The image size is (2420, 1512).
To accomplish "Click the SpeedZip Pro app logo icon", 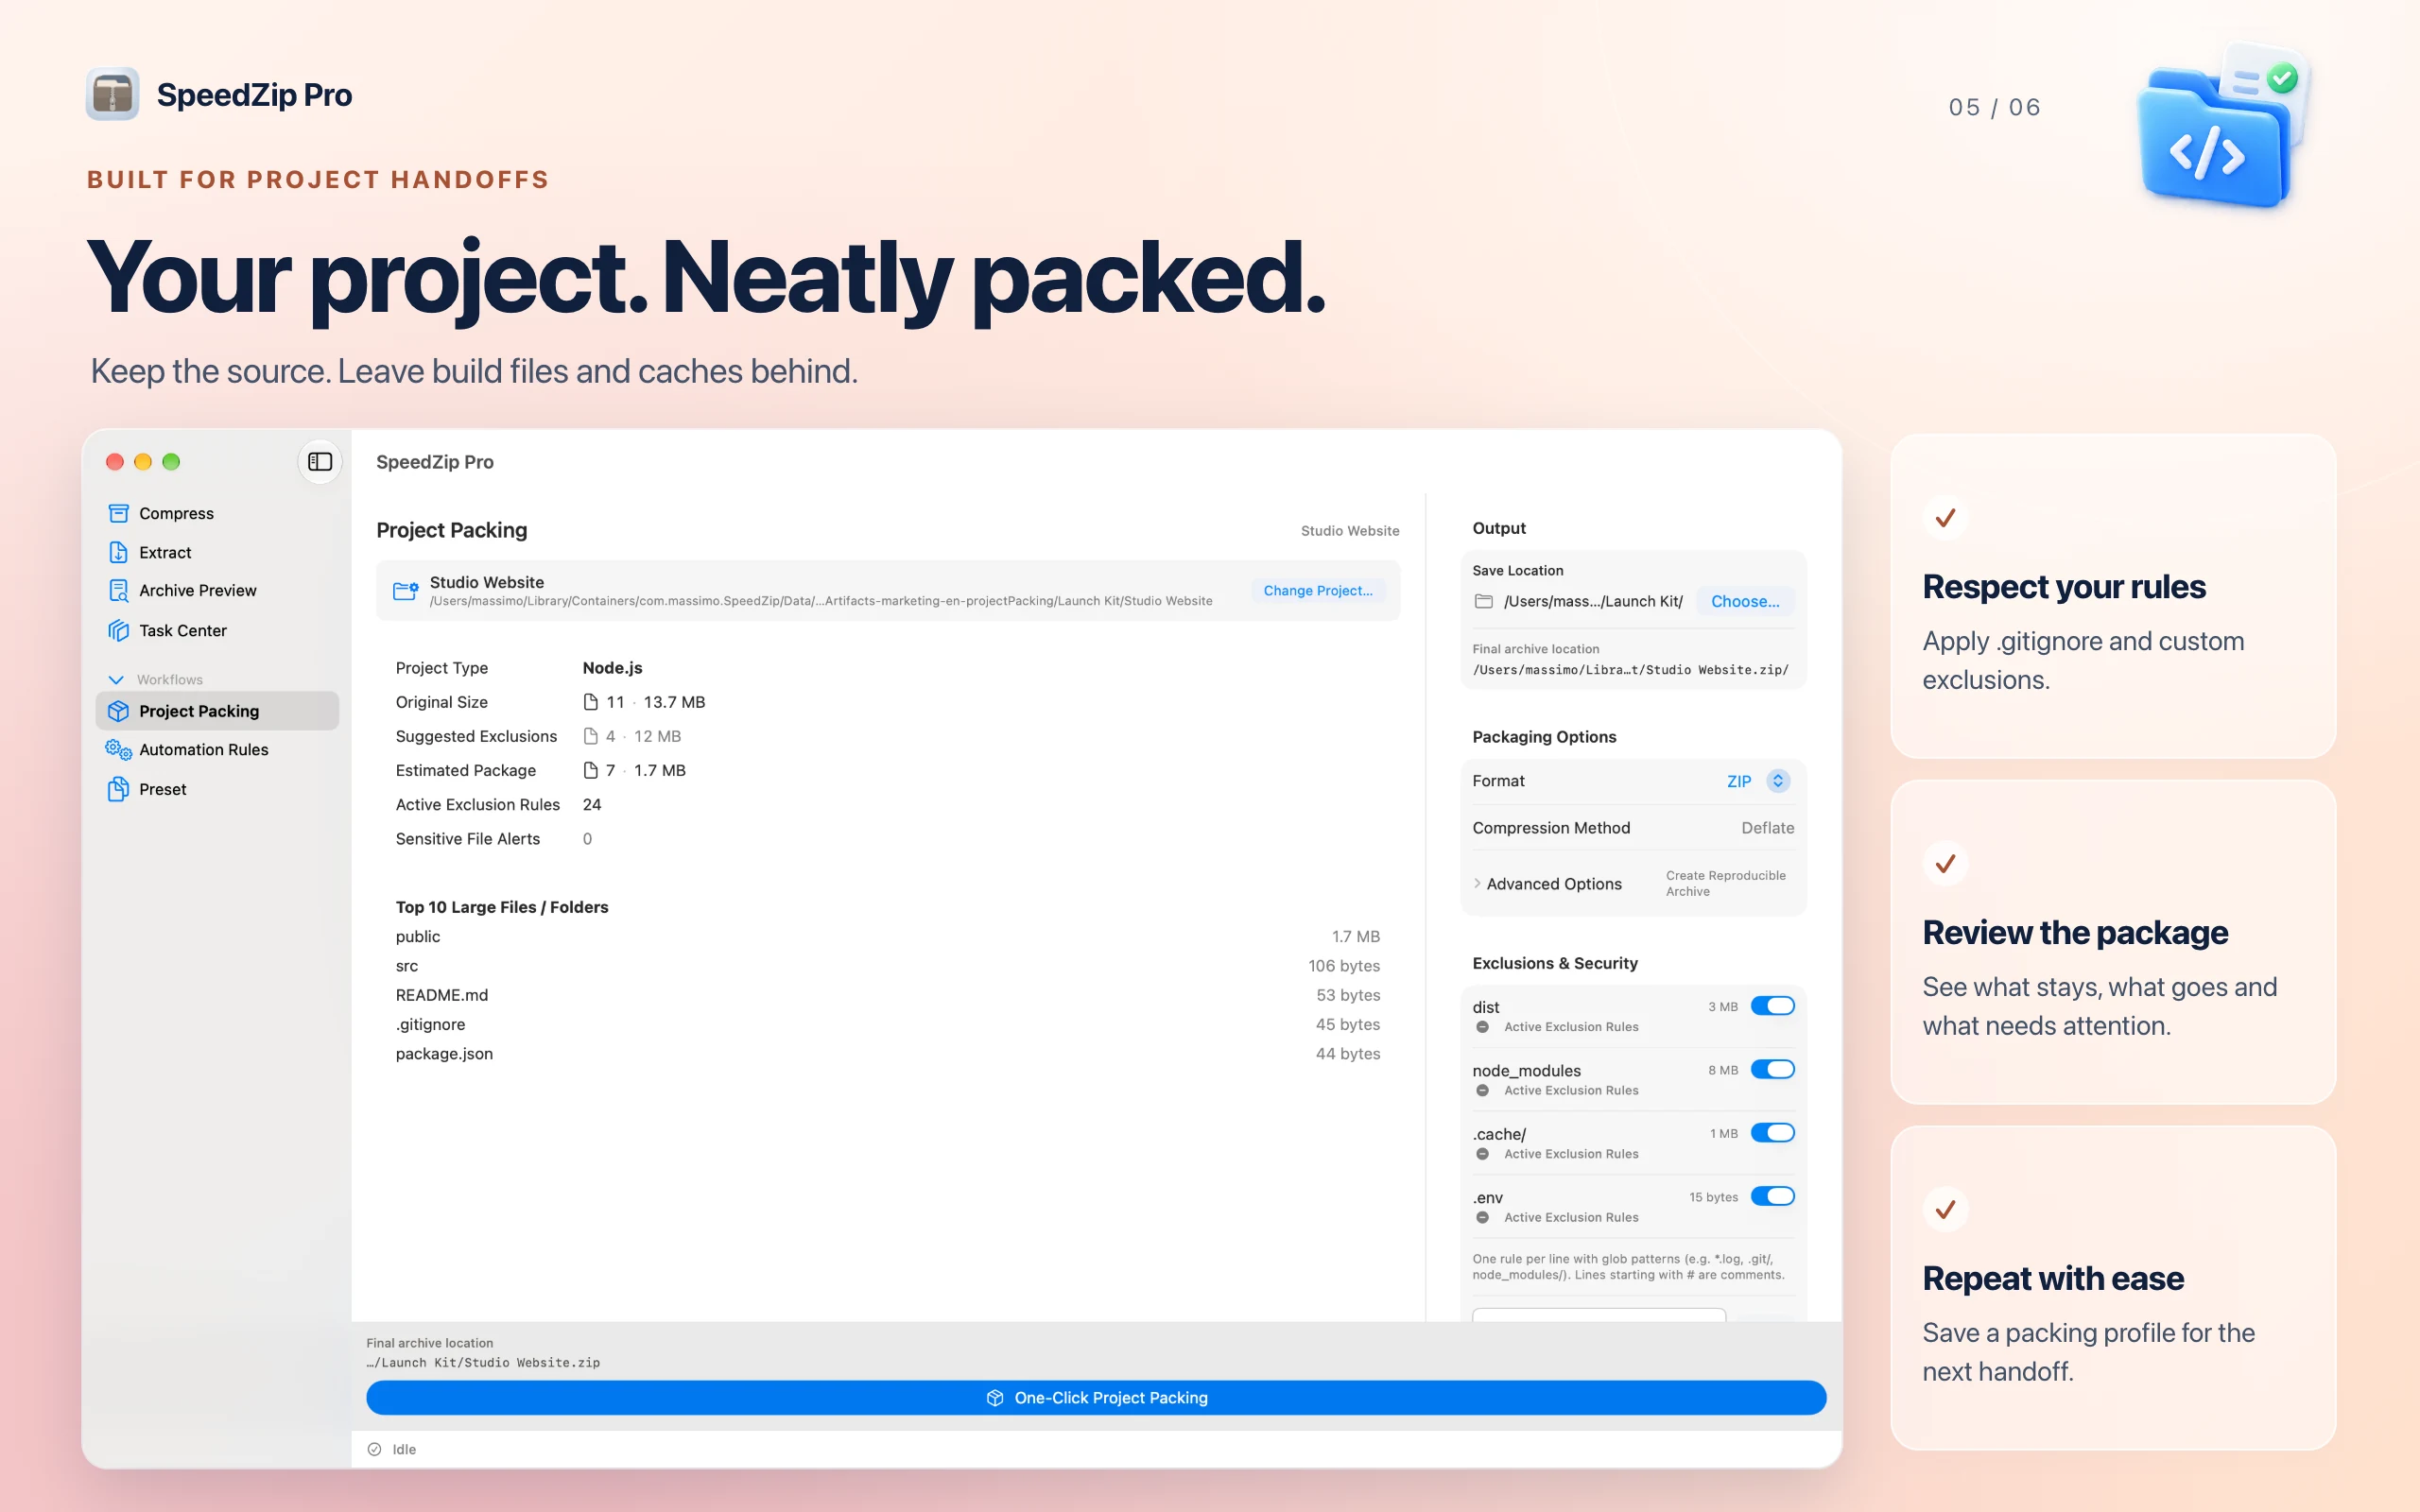I will pyautogui.click(x=112, y=94).
